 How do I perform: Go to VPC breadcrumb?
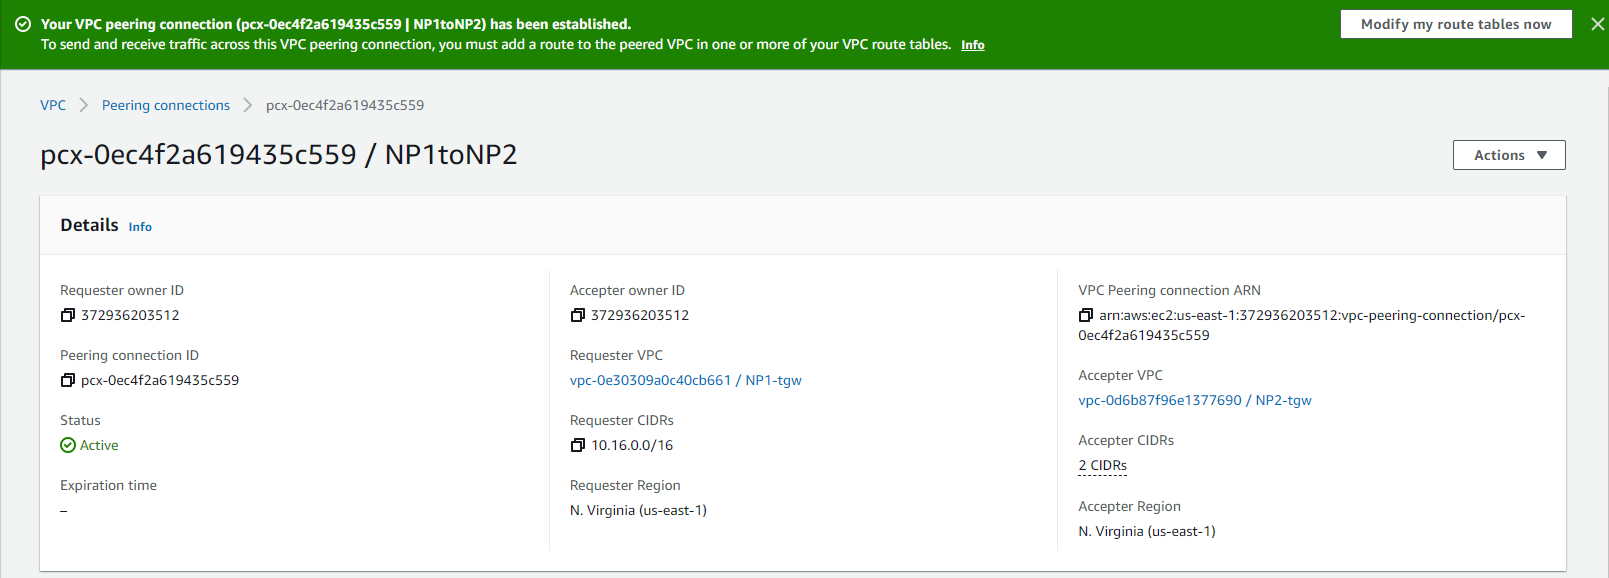(x=53, y=105)
